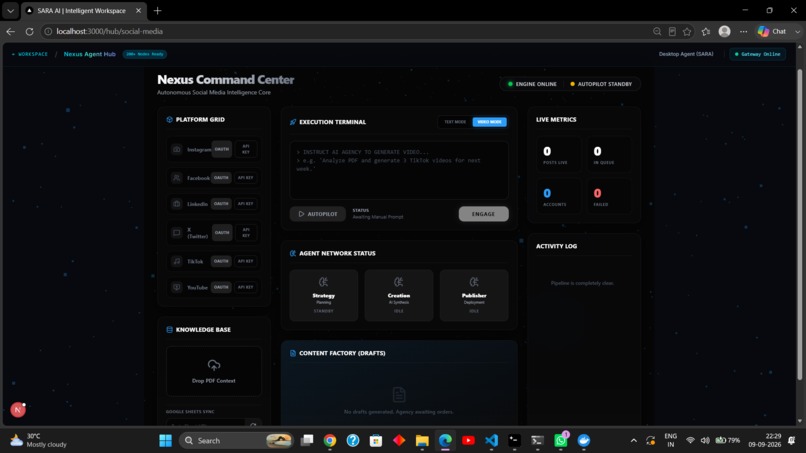Click the In Queue metric card
This screenshot has height=453, width=806.
point(609,156)
